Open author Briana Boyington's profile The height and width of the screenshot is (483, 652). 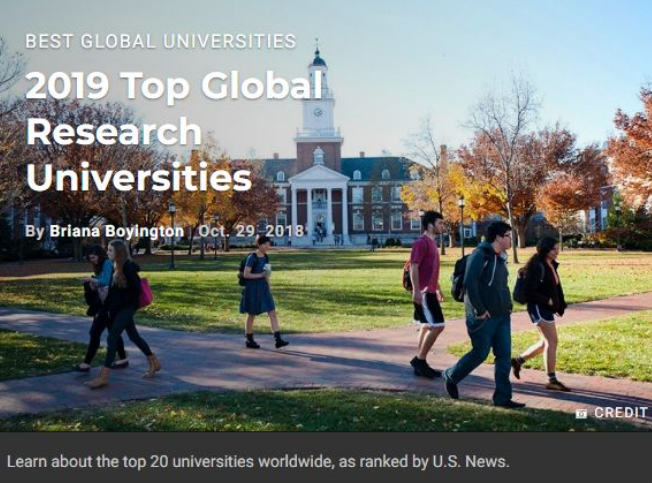[x=116, y=231]
